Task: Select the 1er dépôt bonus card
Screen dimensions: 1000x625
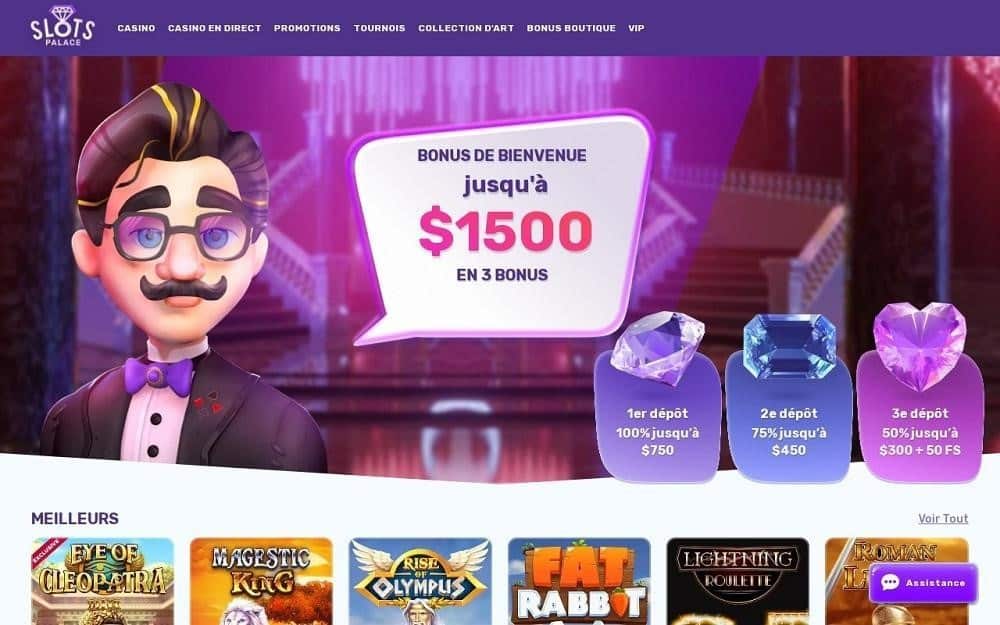Action: pyautogui.click(x=658, y=418)
